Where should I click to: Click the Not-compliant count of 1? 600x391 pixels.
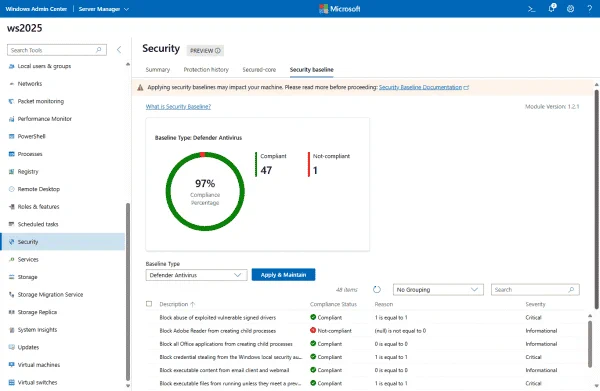pyautogui.click(x=315, y=170)
